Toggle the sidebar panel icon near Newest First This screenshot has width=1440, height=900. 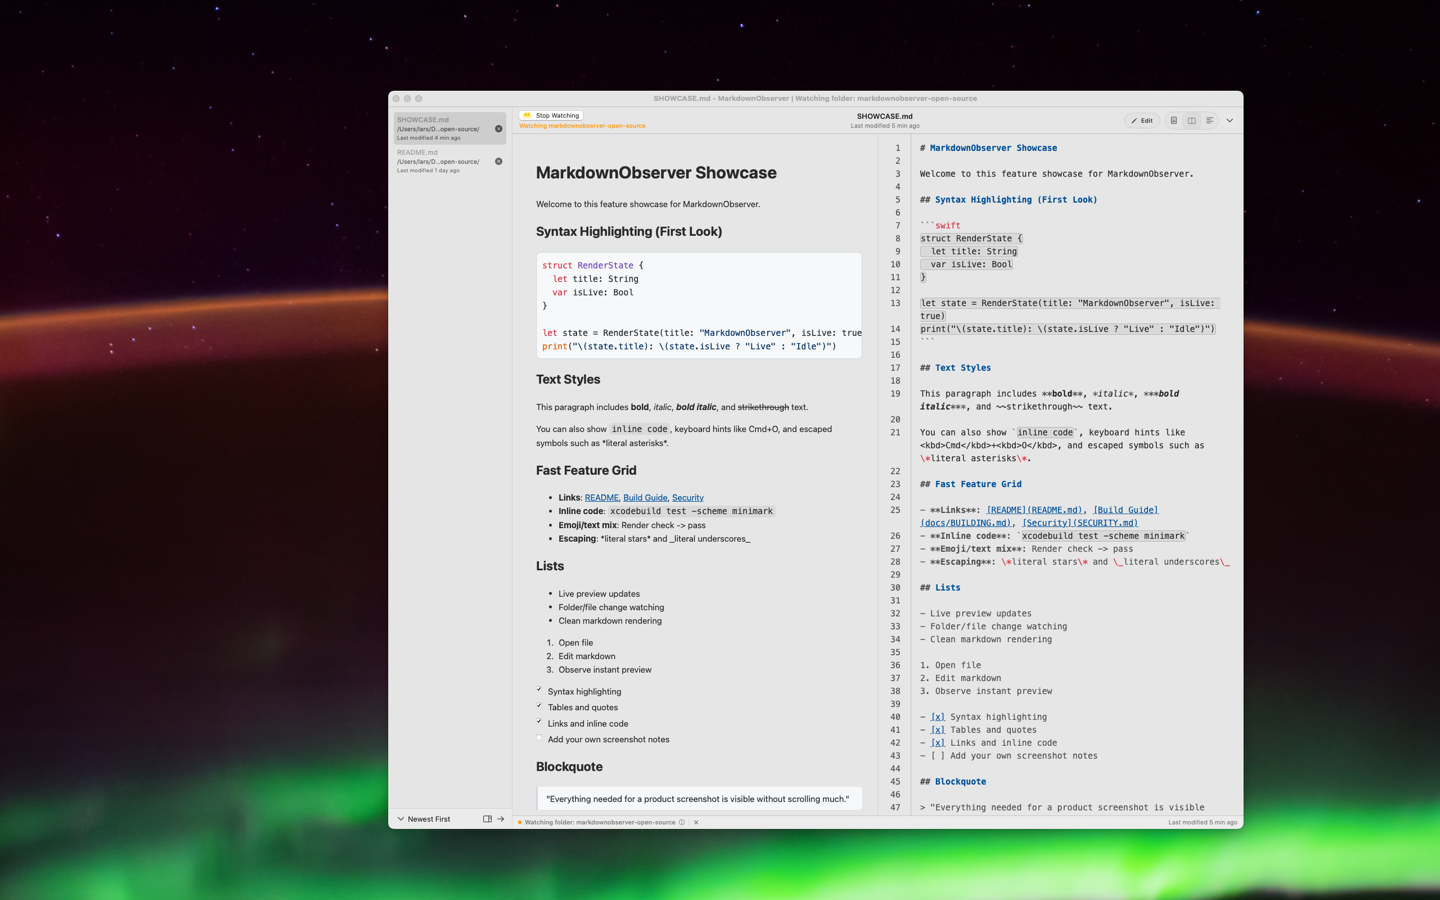pos(487,819)
